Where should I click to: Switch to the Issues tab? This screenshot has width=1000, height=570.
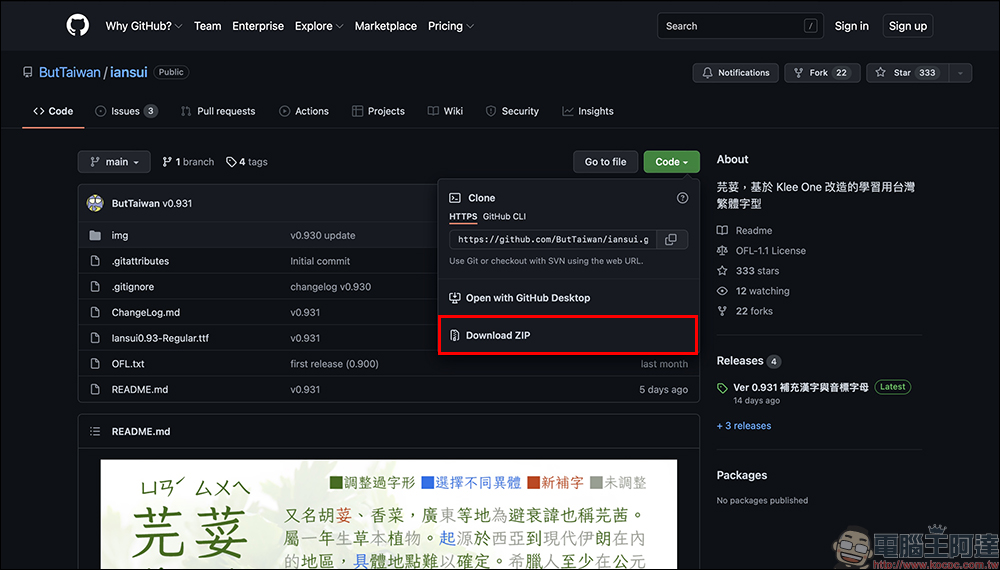(126, 111)
